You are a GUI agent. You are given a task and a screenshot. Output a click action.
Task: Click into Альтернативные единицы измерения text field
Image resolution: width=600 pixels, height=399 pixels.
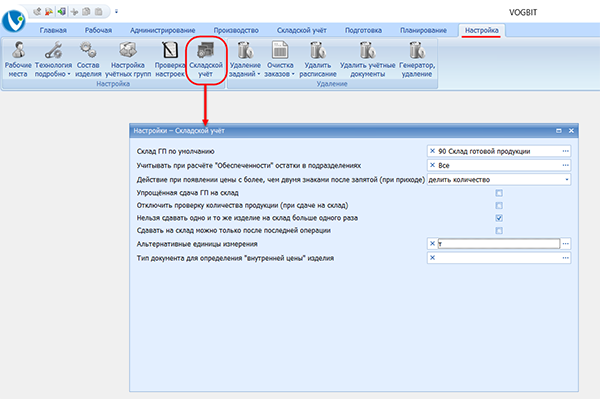pos(499,244)
